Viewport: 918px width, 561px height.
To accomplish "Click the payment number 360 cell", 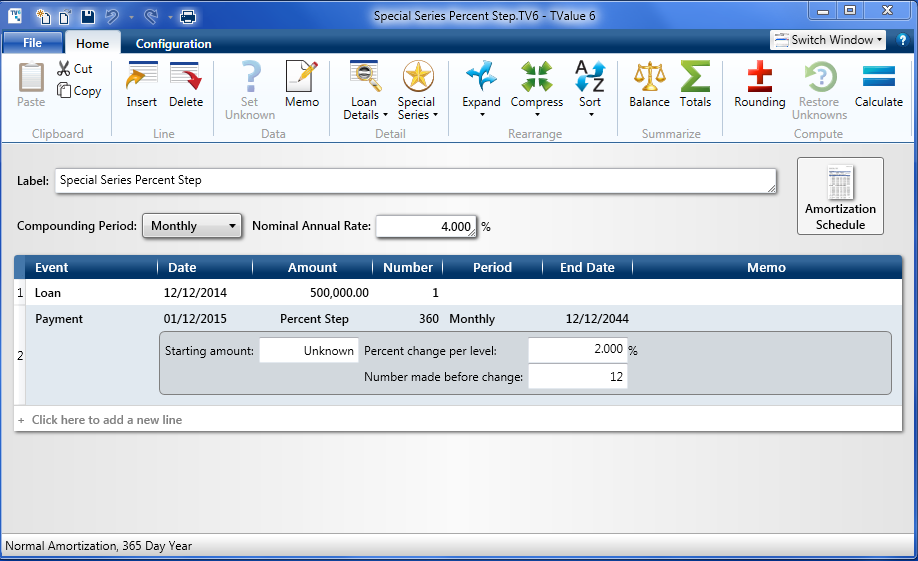I will tap(428, 319).
